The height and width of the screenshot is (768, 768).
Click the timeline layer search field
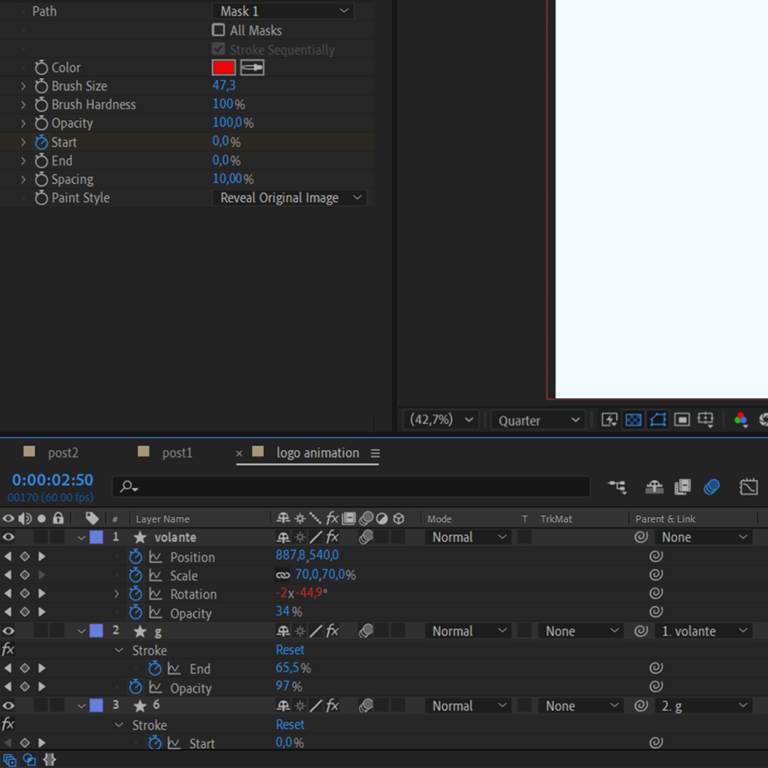350,487
